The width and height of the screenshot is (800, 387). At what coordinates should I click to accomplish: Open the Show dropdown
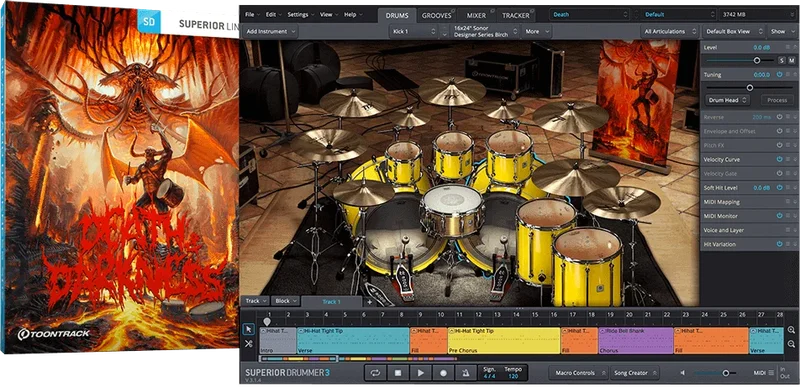tap(783, 32)
